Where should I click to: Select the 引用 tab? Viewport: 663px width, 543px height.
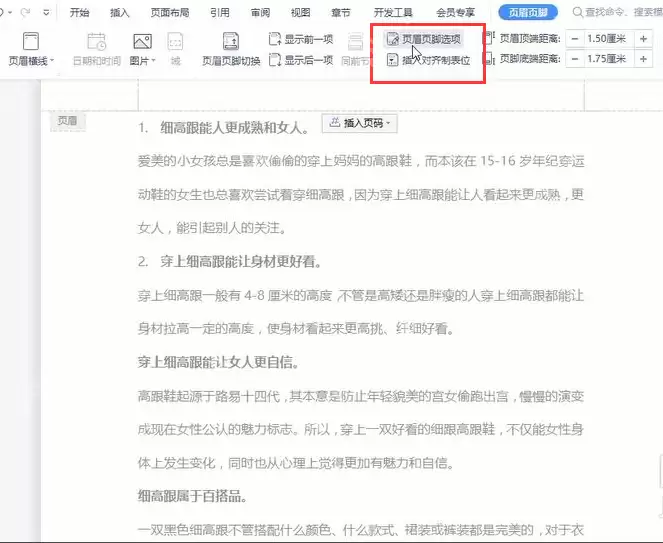220,12
